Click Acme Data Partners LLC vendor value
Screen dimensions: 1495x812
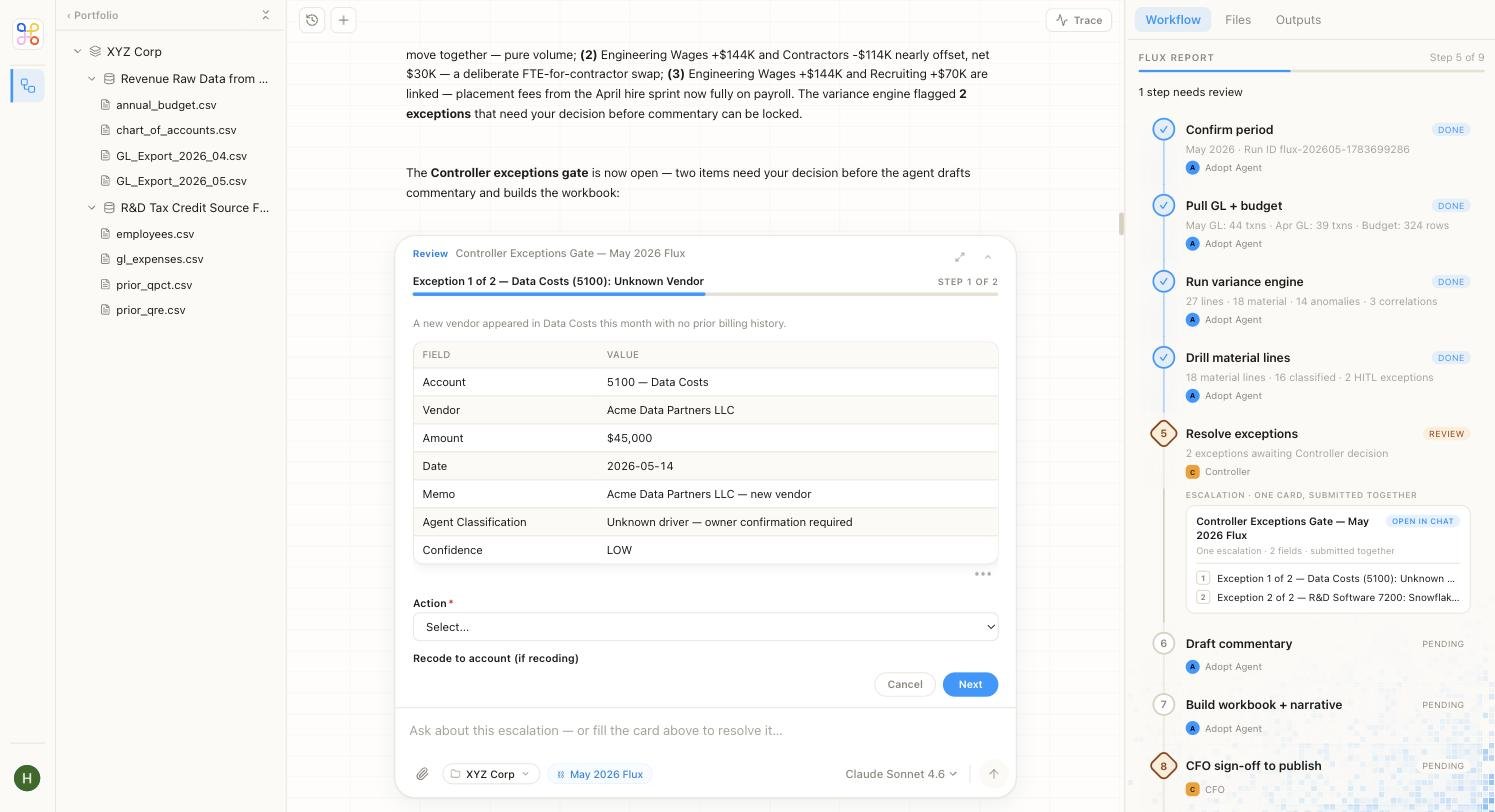pos(670,410)
